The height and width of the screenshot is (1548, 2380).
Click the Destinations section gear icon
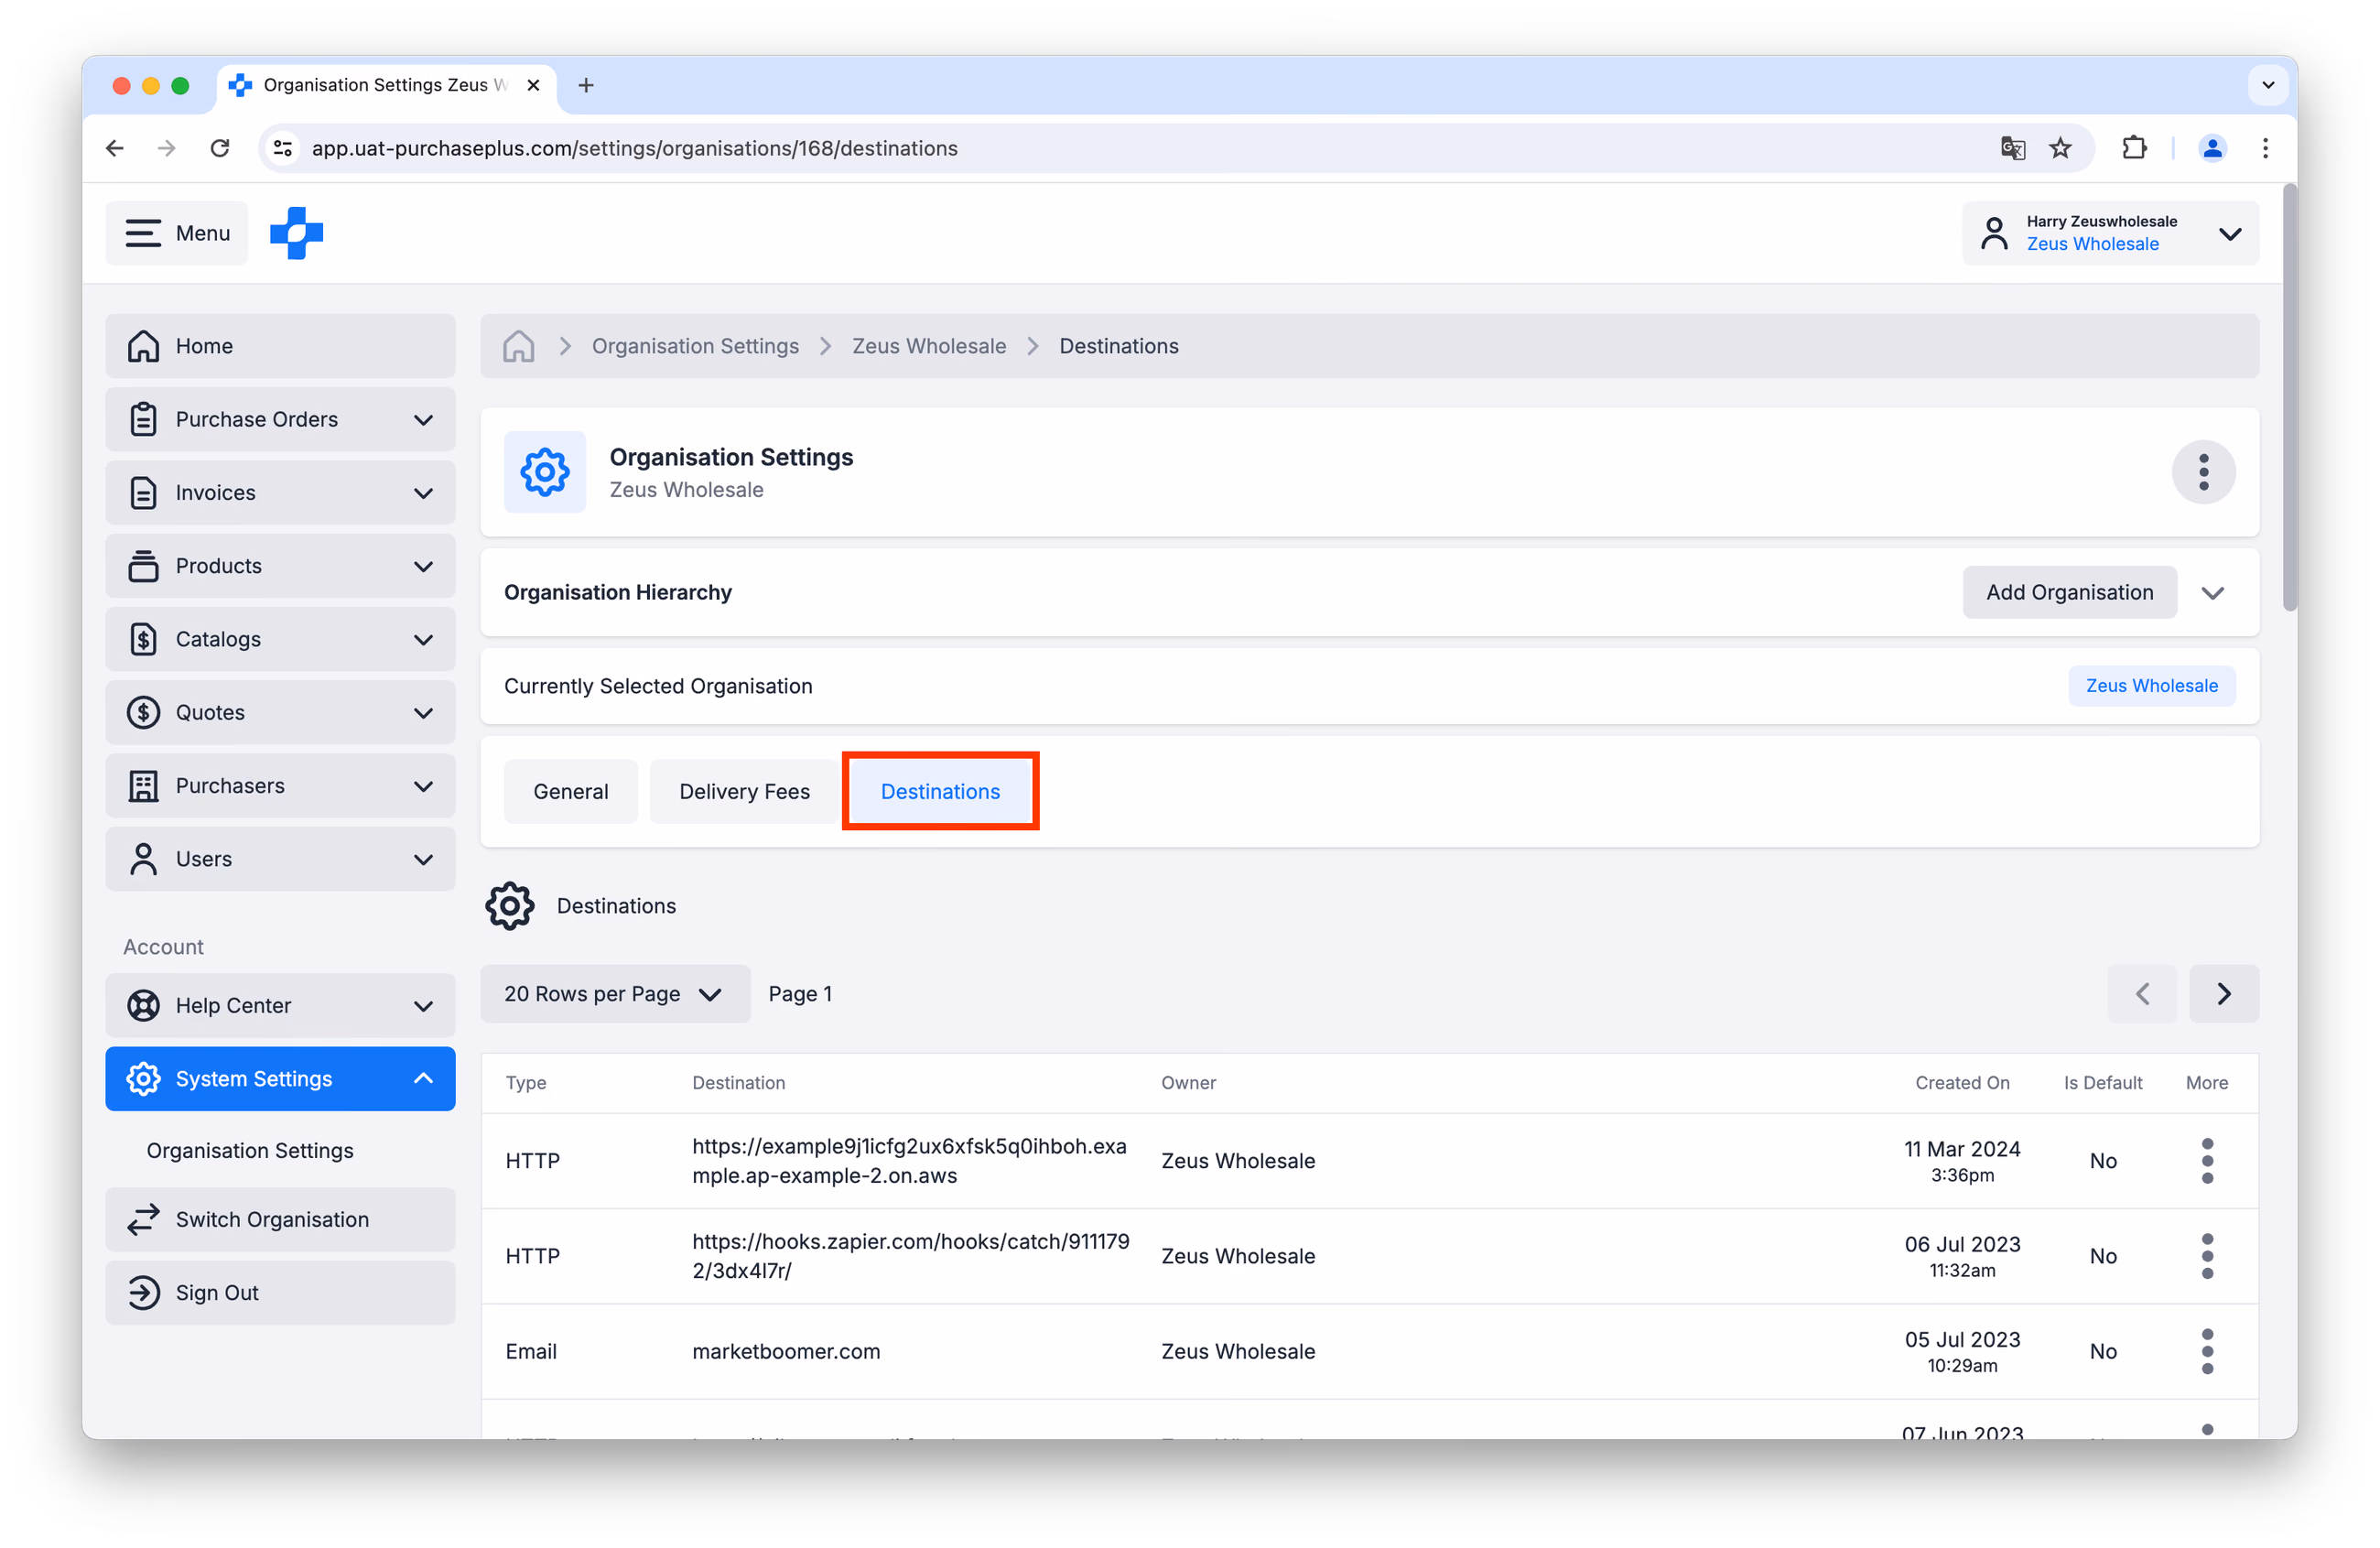[510, 906]
